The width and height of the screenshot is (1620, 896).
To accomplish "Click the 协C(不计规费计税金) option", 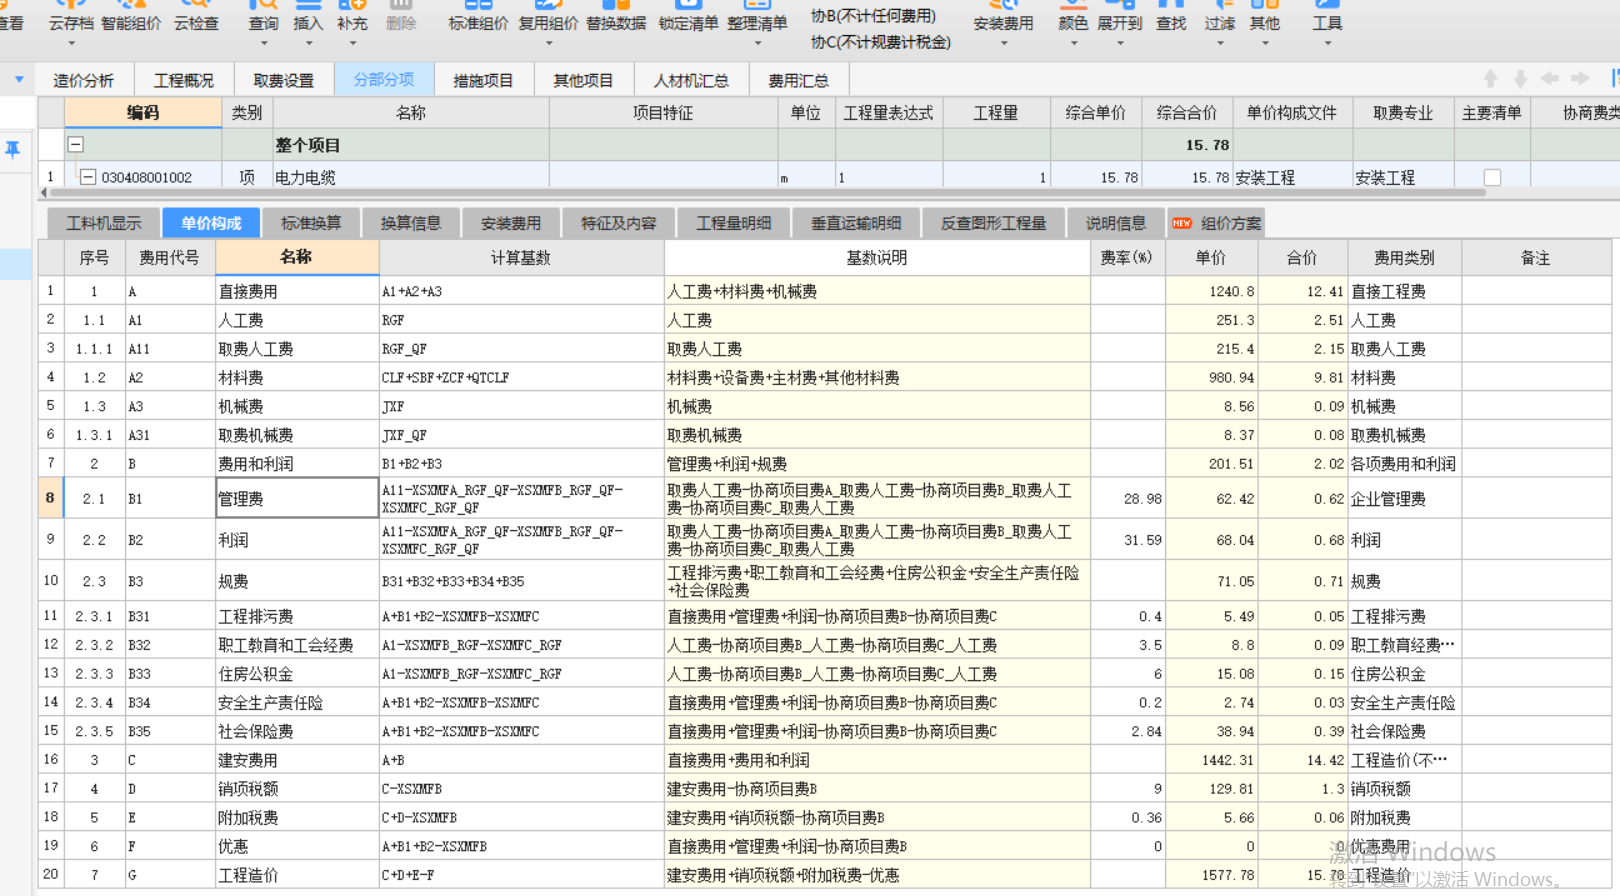I will [x=880, y=42].
